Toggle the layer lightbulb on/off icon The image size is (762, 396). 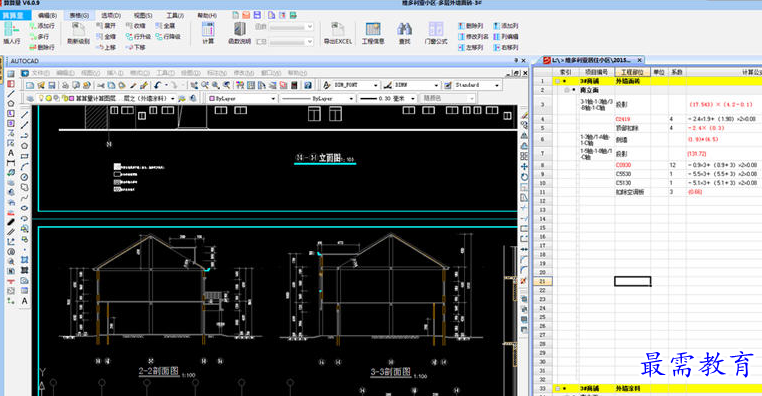(x=41, y=98)
